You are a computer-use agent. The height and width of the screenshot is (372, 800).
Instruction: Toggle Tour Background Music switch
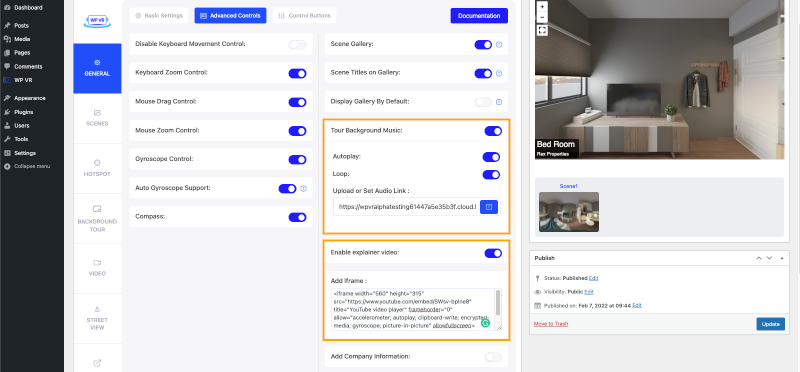point(493,131)
